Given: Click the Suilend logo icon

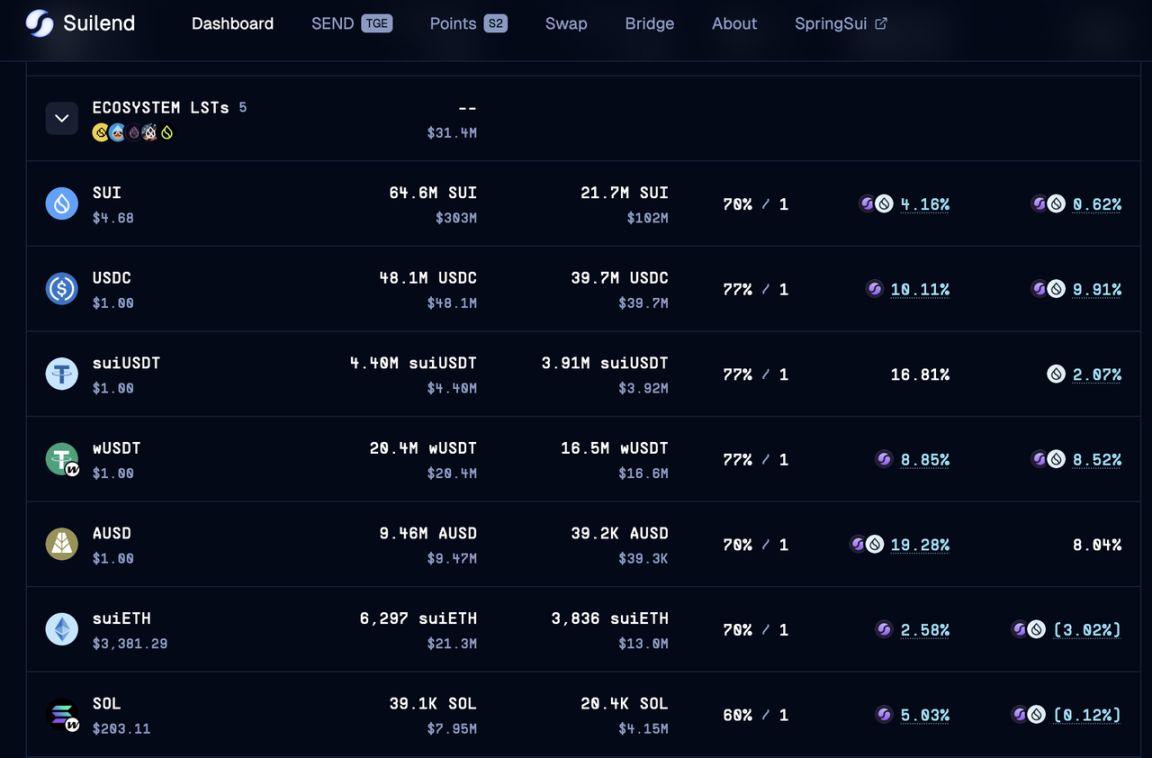Looking at the screenshot, I should [39, 23].
